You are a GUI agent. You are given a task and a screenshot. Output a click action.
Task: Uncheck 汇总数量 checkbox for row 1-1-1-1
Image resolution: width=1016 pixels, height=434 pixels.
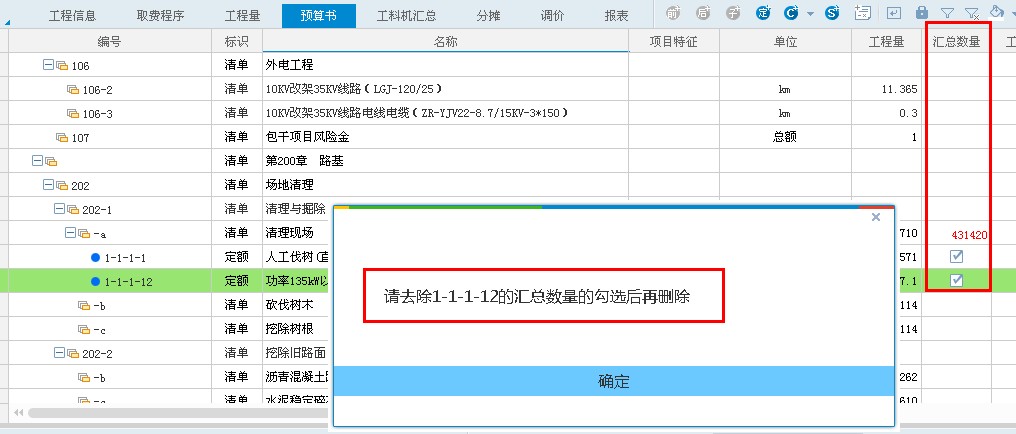pyautogui.click(x=956, y=257)
